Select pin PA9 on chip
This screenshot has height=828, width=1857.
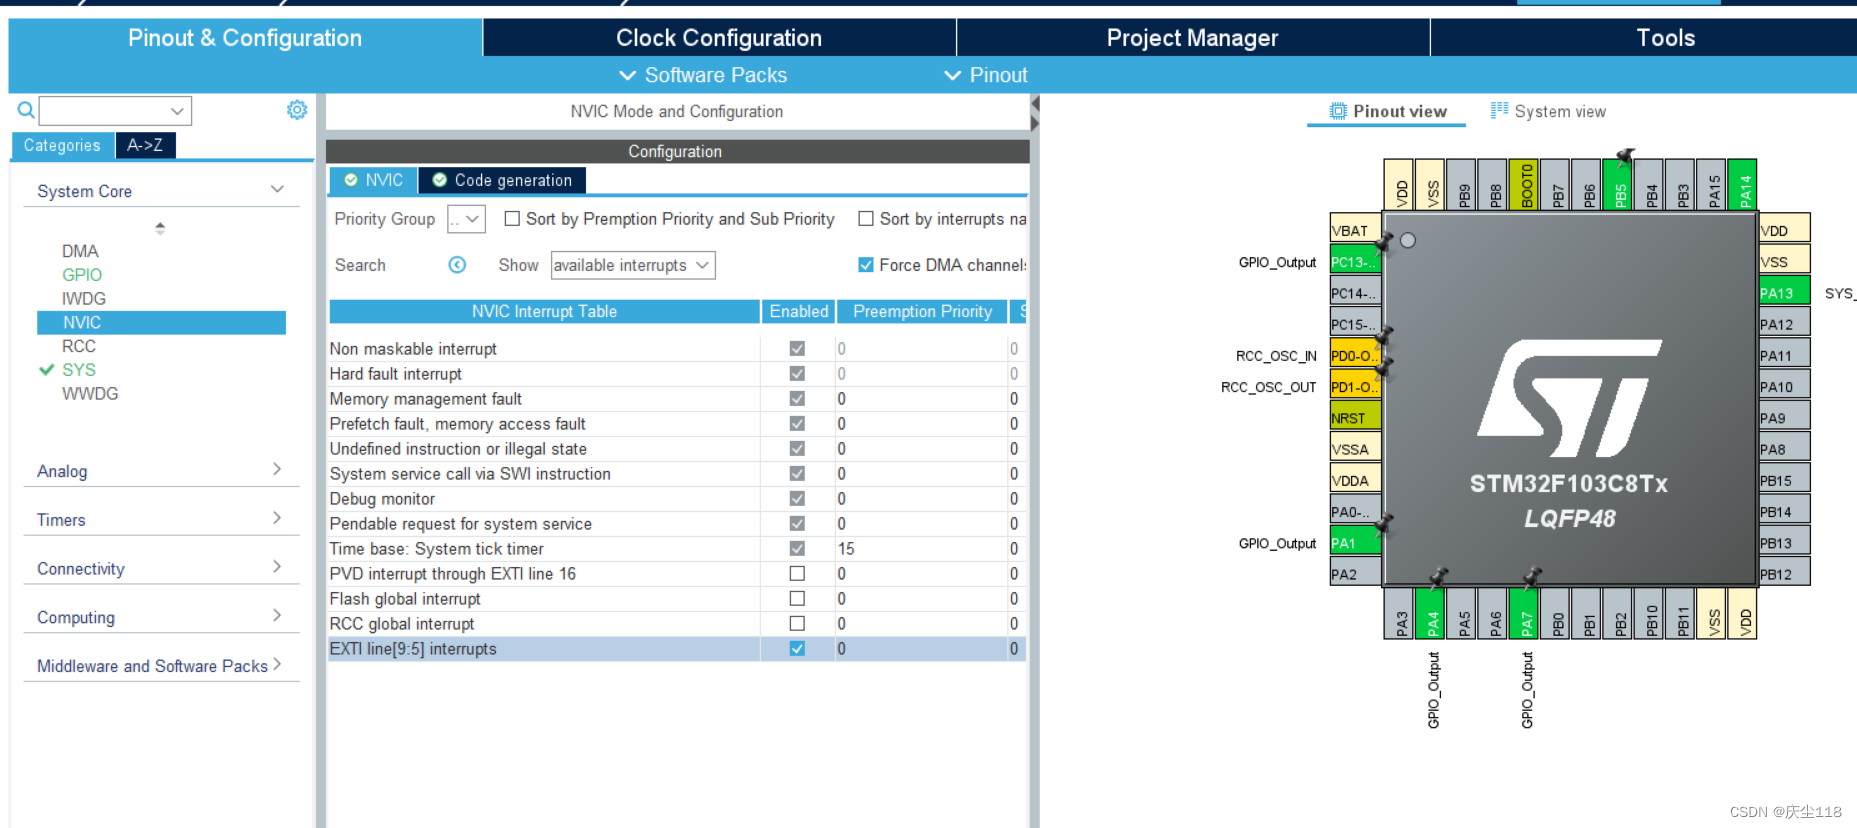click(x=1785, y=418)
